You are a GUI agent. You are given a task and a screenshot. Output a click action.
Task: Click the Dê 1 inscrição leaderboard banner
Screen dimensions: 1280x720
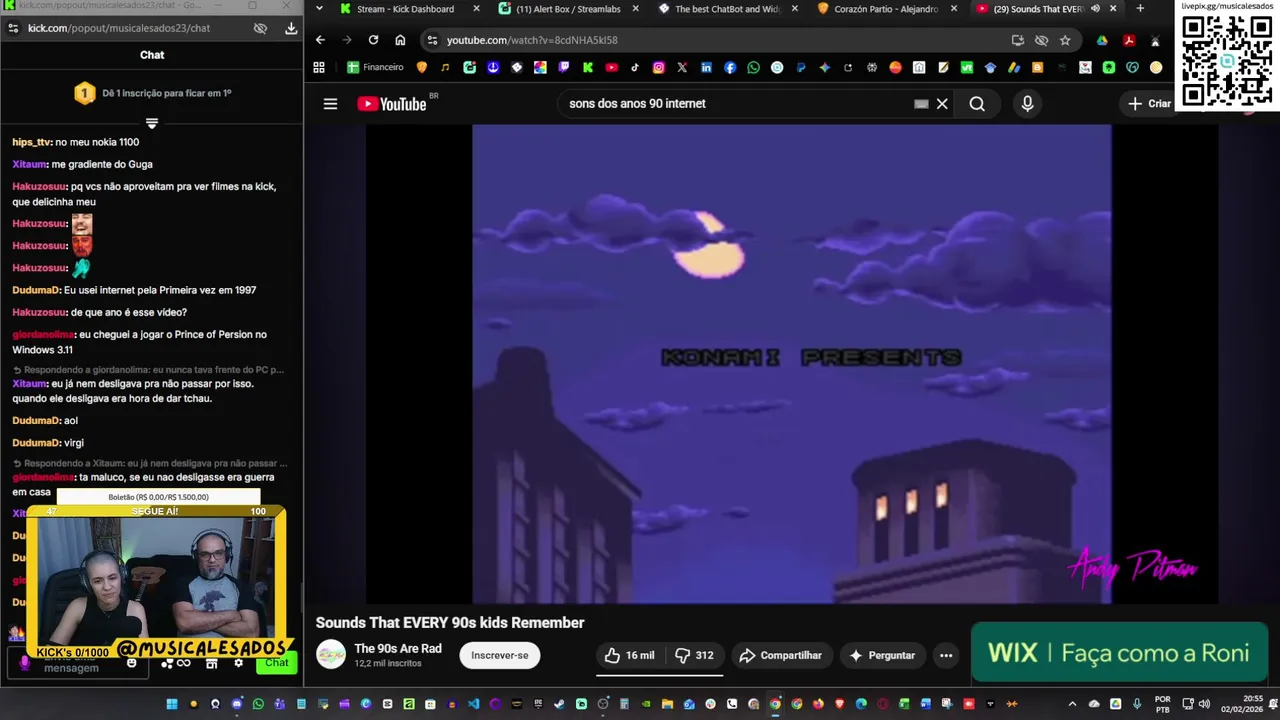click(x=152, y=93)
